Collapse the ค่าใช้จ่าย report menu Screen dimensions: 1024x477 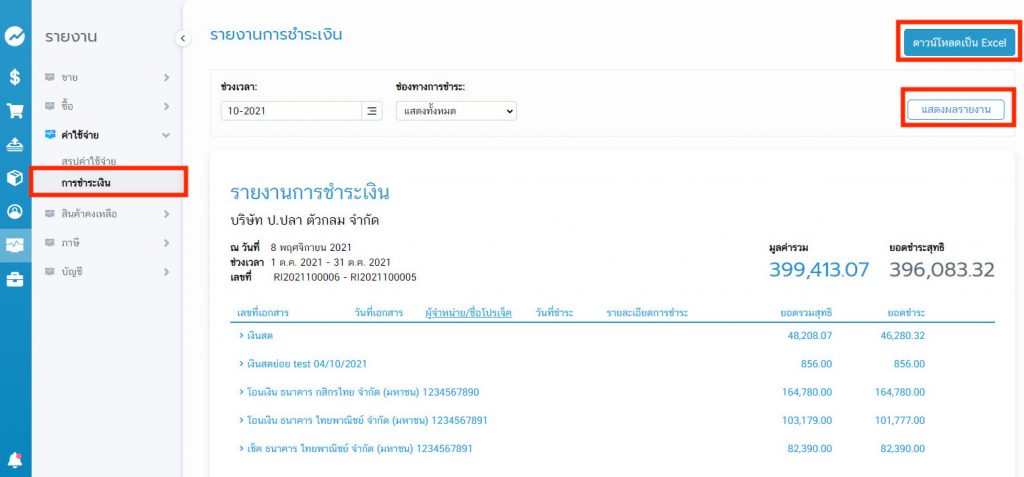click(x=108, y=135)
